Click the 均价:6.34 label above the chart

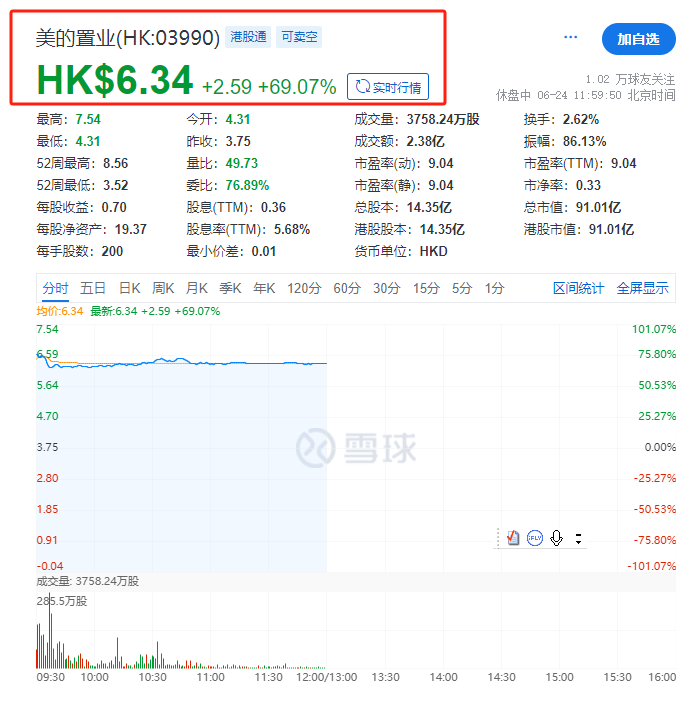tap(60, 311)
